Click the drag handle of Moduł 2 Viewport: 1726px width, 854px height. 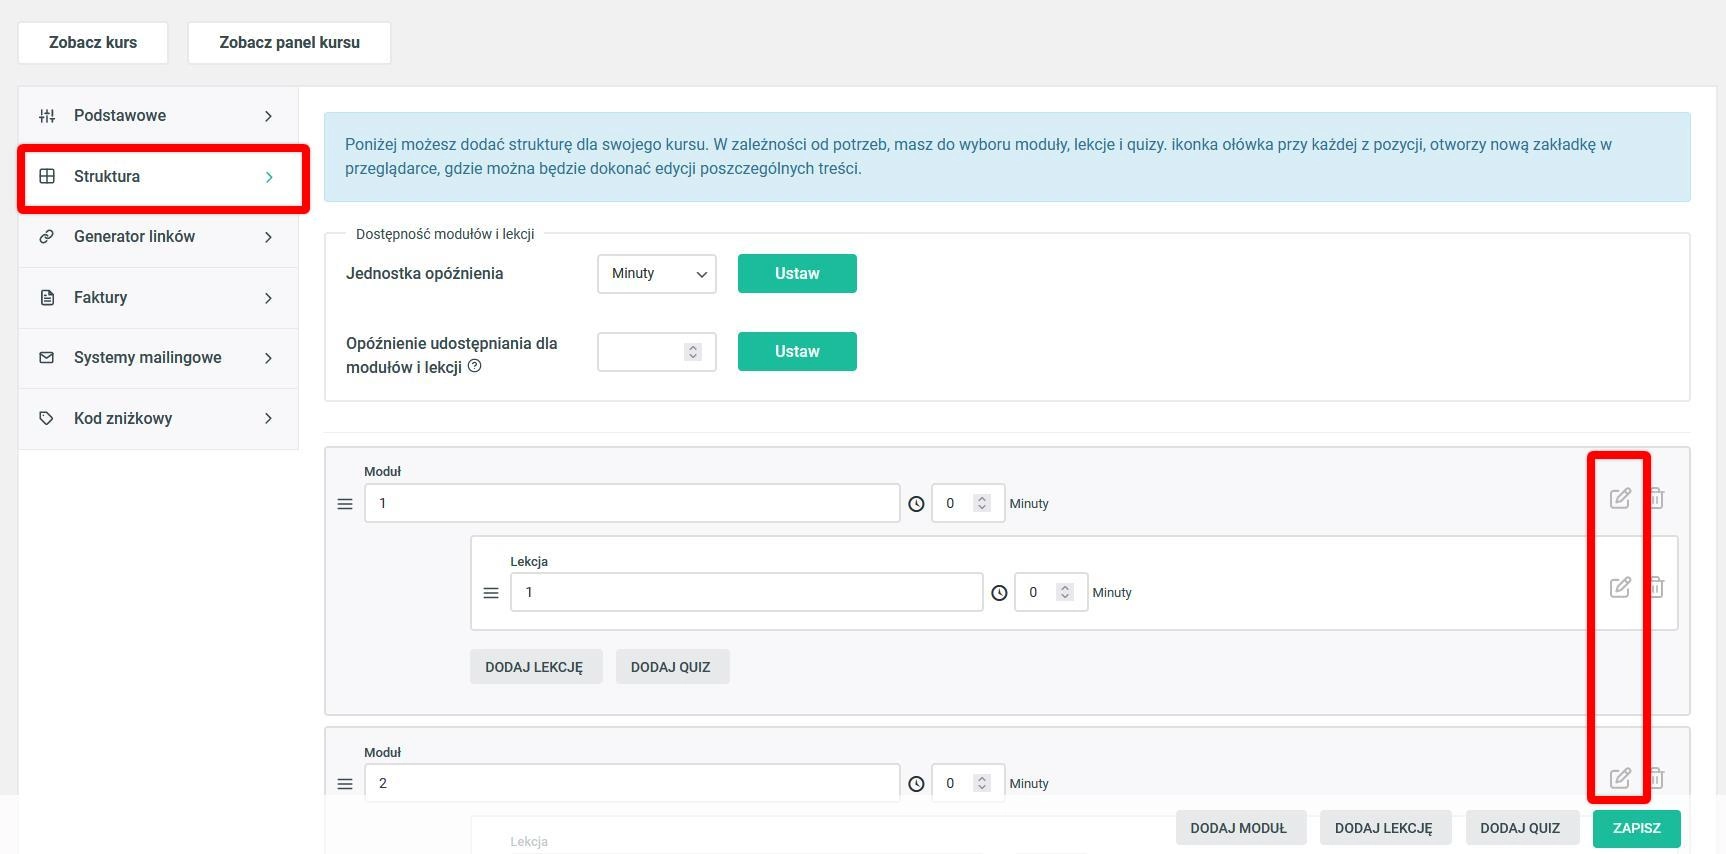345,784
